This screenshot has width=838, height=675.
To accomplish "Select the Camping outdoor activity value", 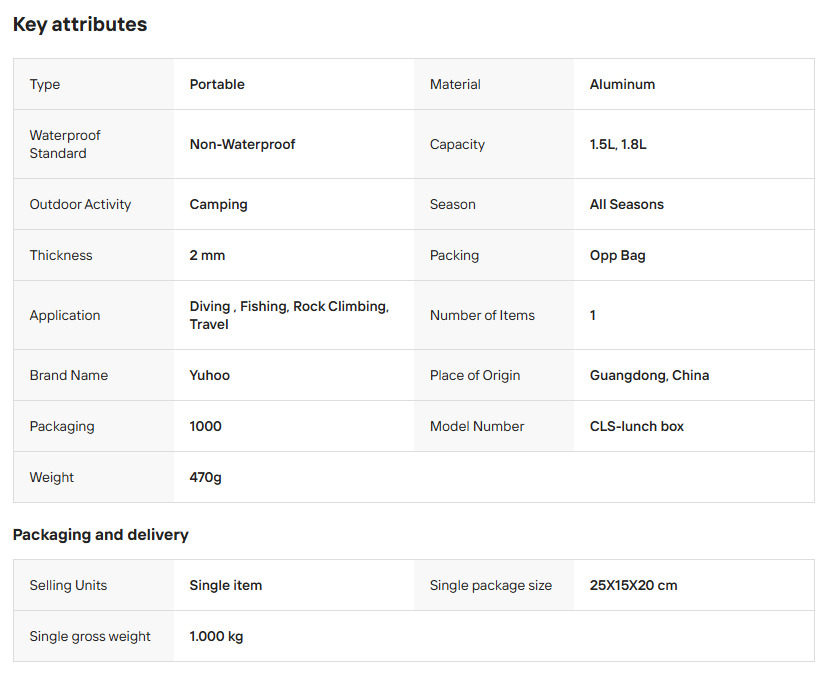I will click(x=218, y=205).
